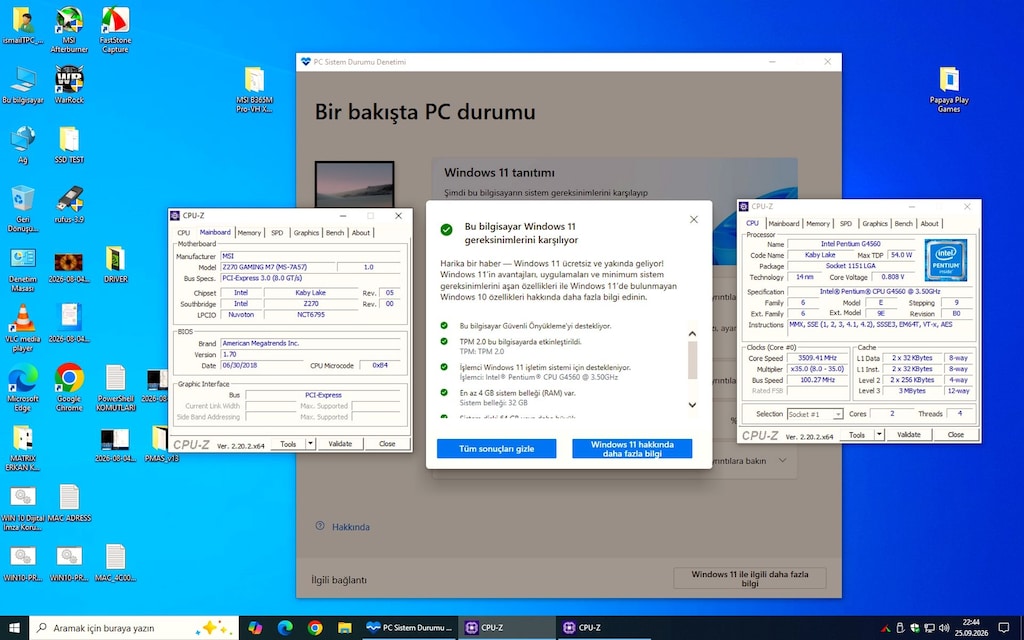Click 'Windows 11 ile ilgili daha fazla bilgi' button
The height and width of the screenshot is (640, 1024).
(750, 579)
